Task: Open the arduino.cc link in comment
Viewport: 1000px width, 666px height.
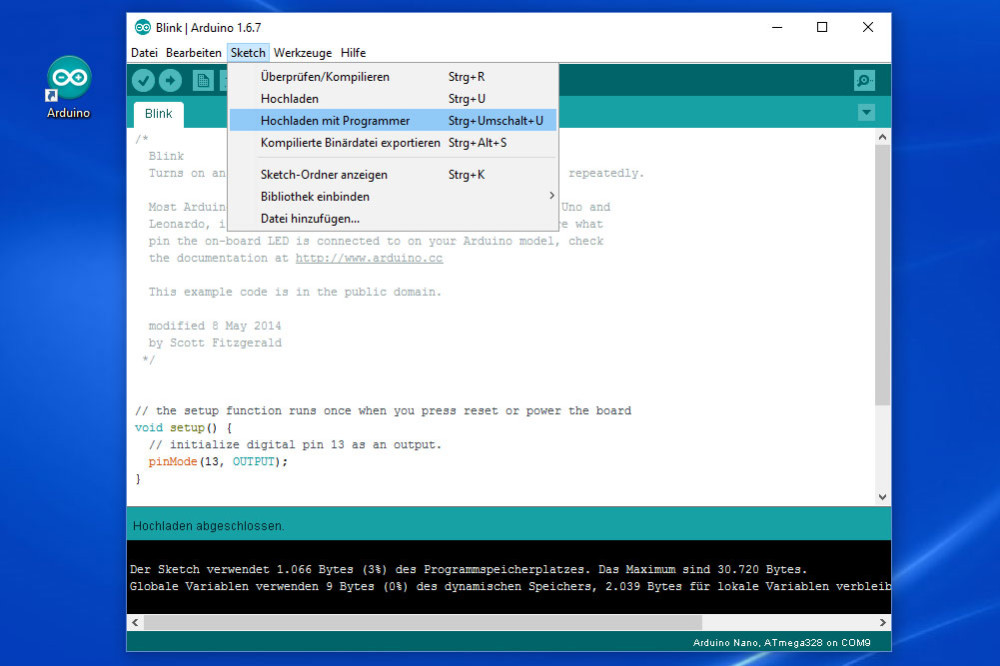Action: pos(368,258)
